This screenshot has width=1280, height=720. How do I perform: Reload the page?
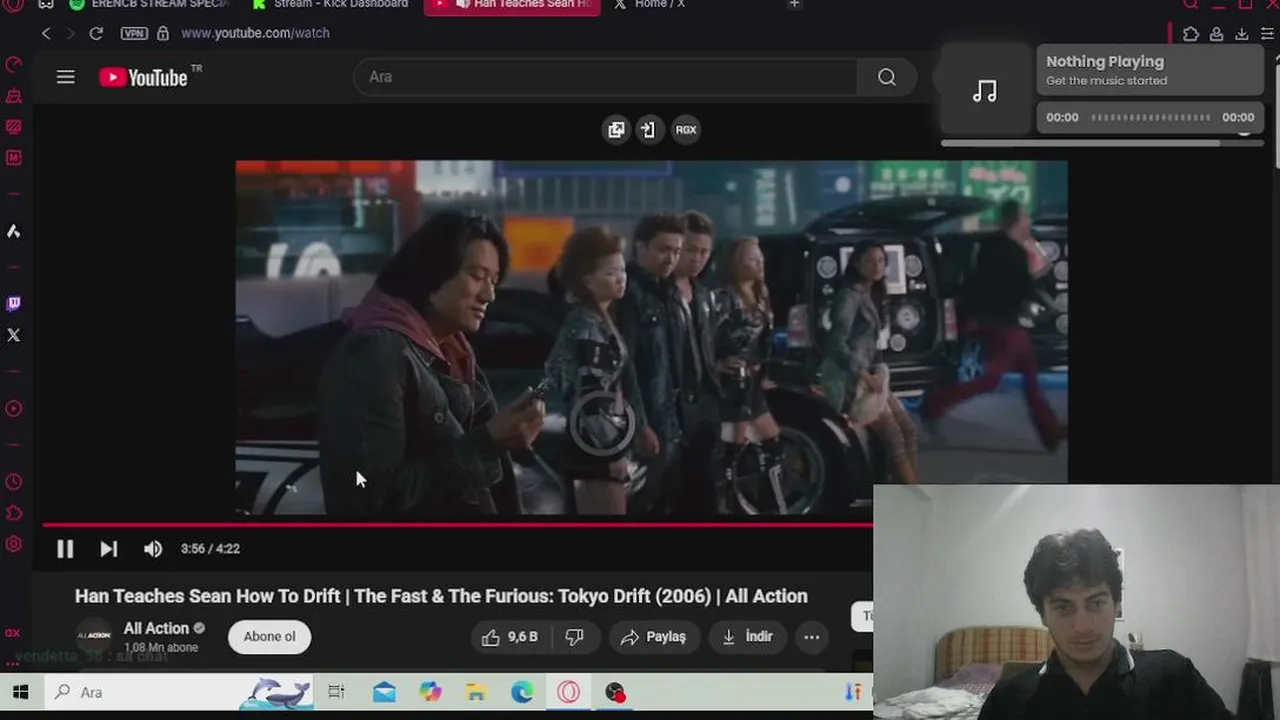point(96,33)
